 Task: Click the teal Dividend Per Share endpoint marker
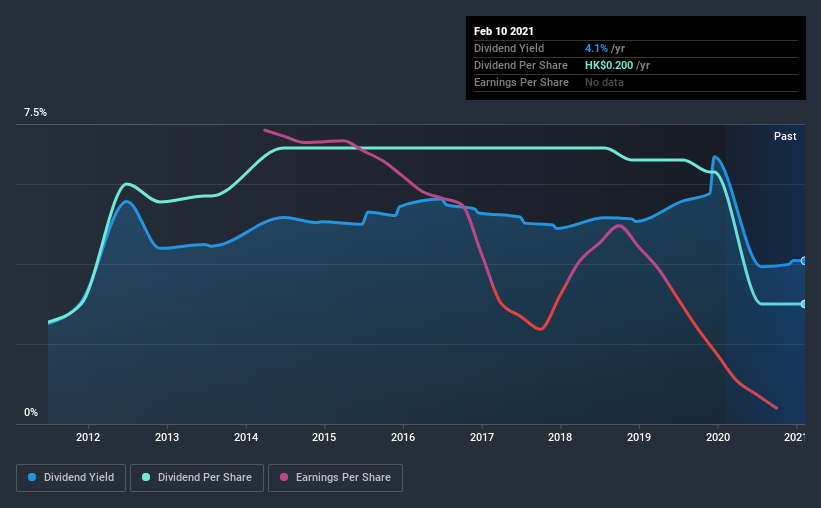(803, 304)
